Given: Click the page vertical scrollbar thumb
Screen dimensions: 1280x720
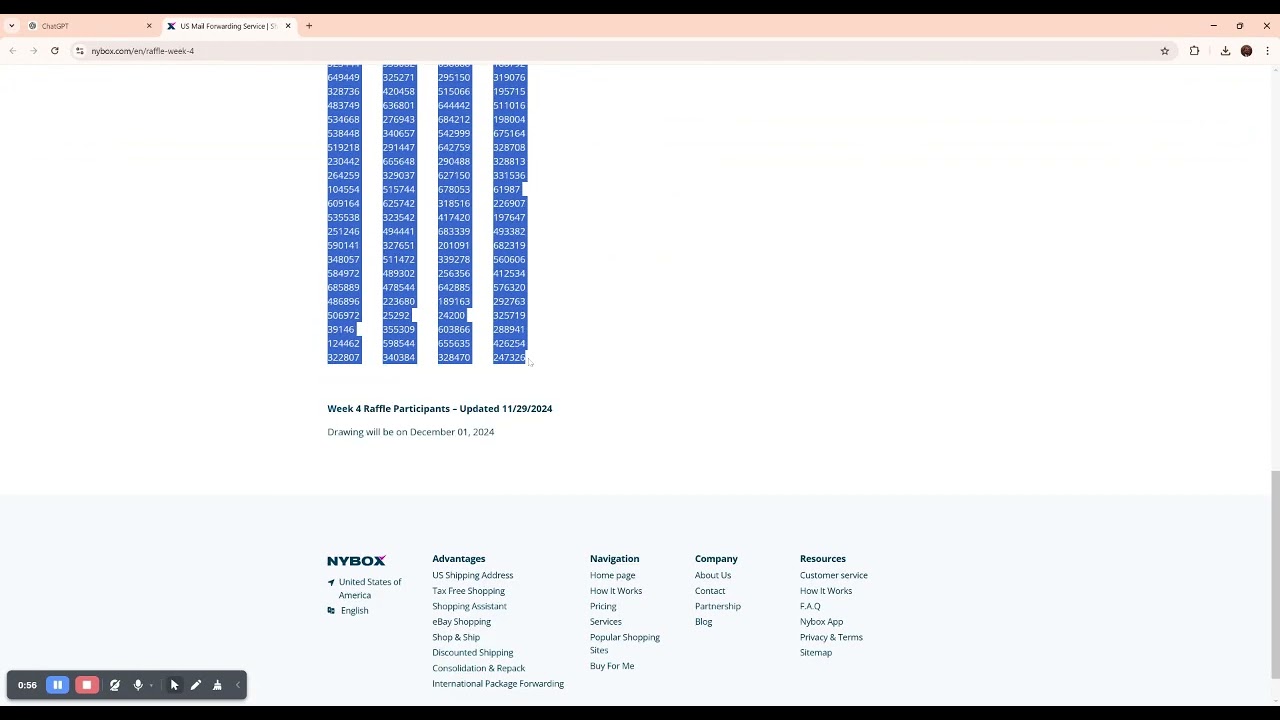Looking at the screenshot, I should click(1274, 575).
